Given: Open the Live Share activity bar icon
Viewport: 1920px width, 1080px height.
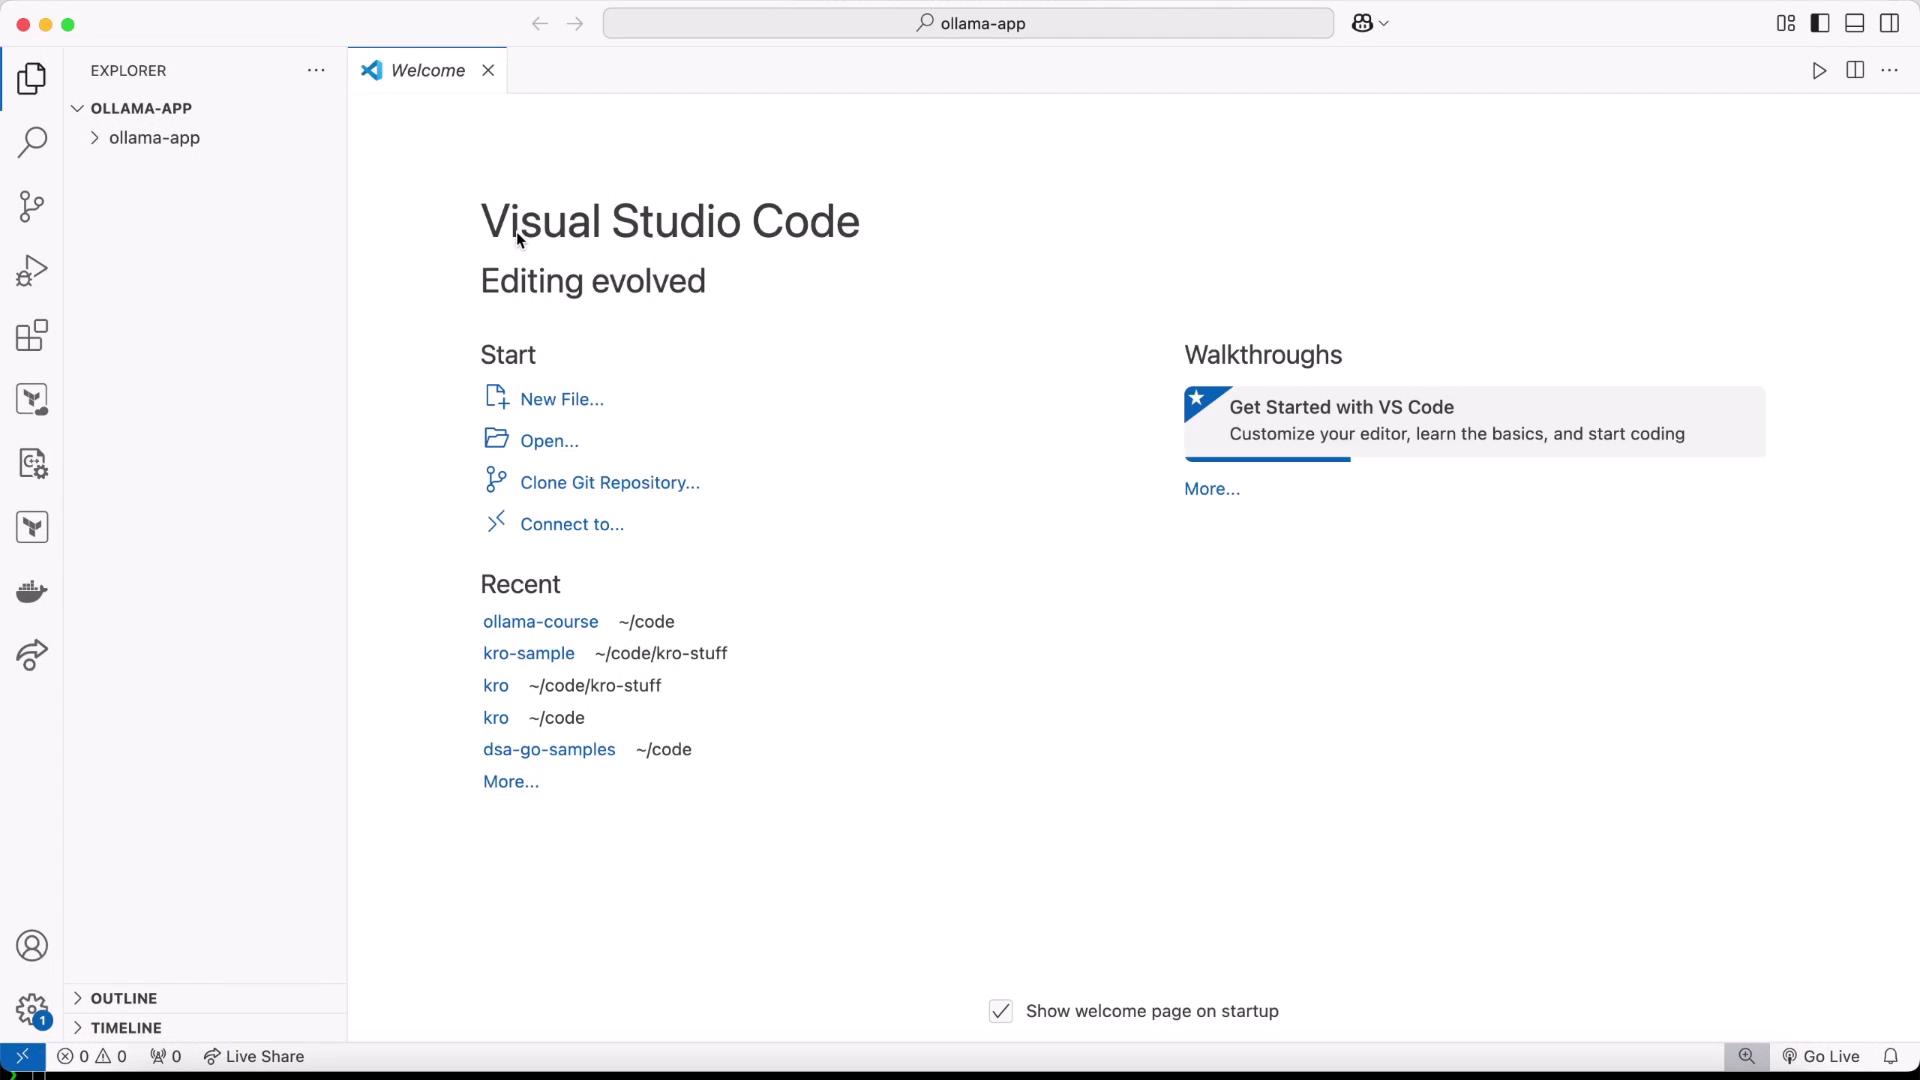Looking at the screenshot, I should [x=32, y=655].
